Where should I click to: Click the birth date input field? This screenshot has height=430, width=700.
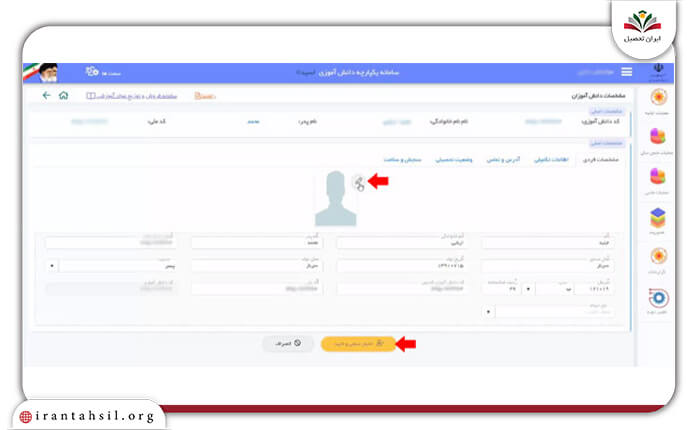coord(402,266)
